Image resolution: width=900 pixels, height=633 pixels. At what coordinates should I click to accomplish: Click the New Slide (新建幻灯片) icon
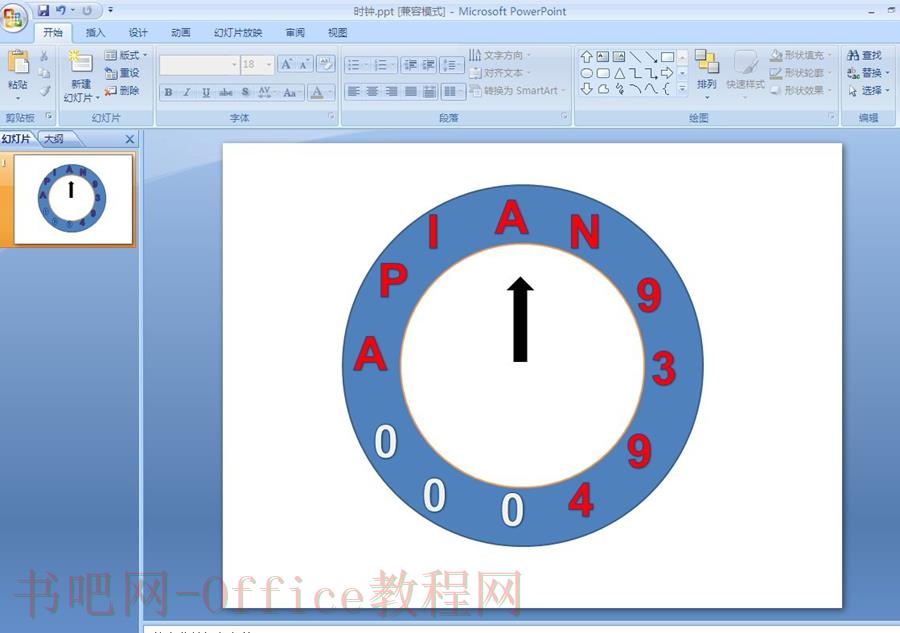80,61
